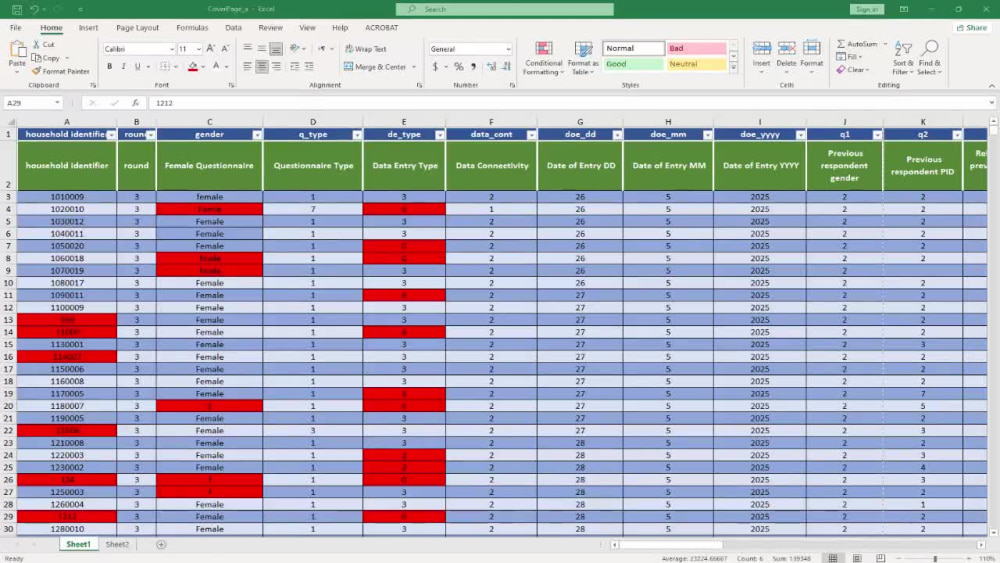Decrease the font size

tap(225, 49)
